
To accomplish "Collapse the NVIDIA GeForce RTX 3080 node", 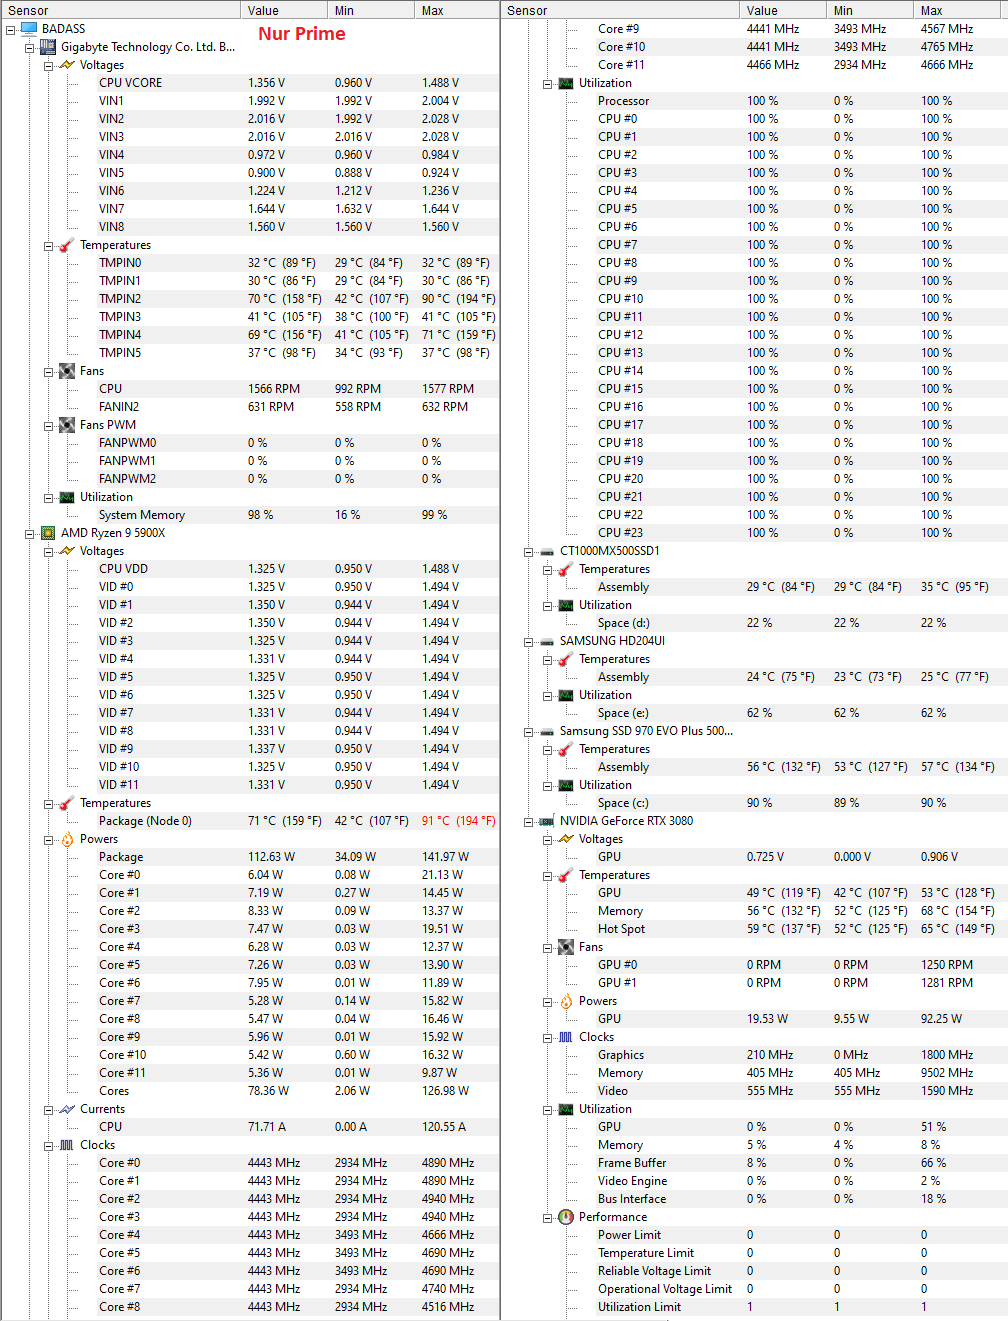I will coord(529,821).
